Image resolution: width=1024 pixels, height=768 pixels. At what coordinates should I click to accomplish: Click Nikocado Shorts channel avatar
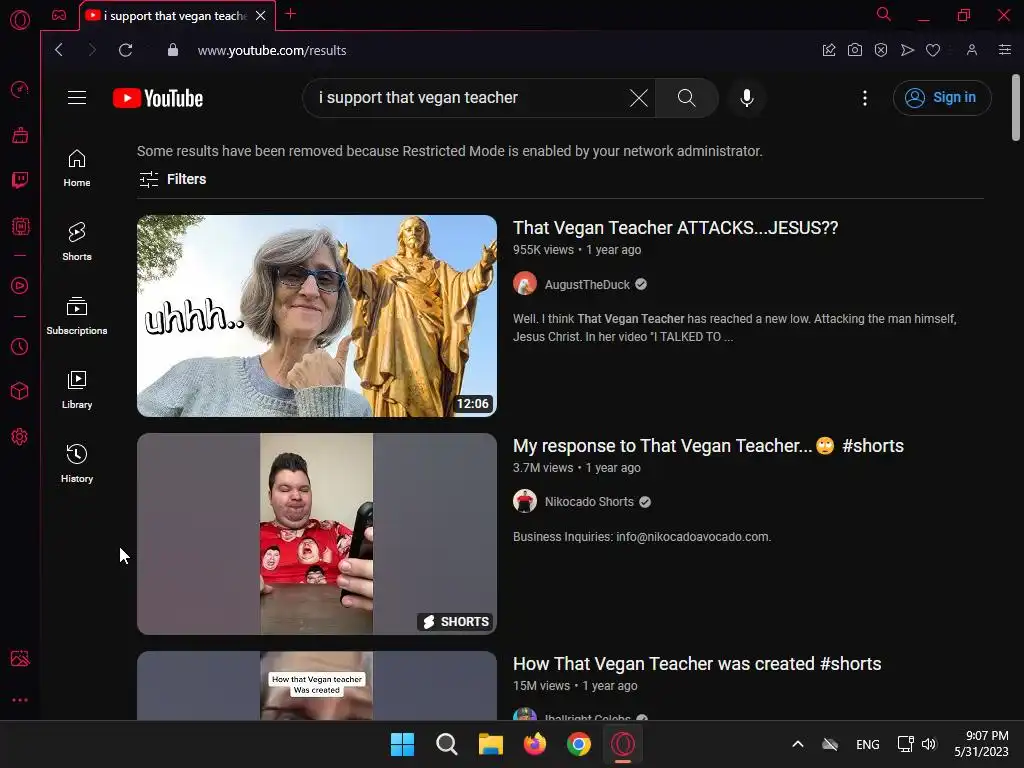524,502
